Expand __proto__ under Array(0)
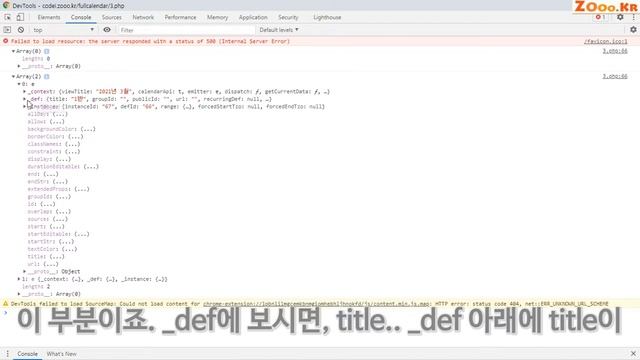Screen dimensions: 640x360 pyautogui.click(x=19, y=66)
